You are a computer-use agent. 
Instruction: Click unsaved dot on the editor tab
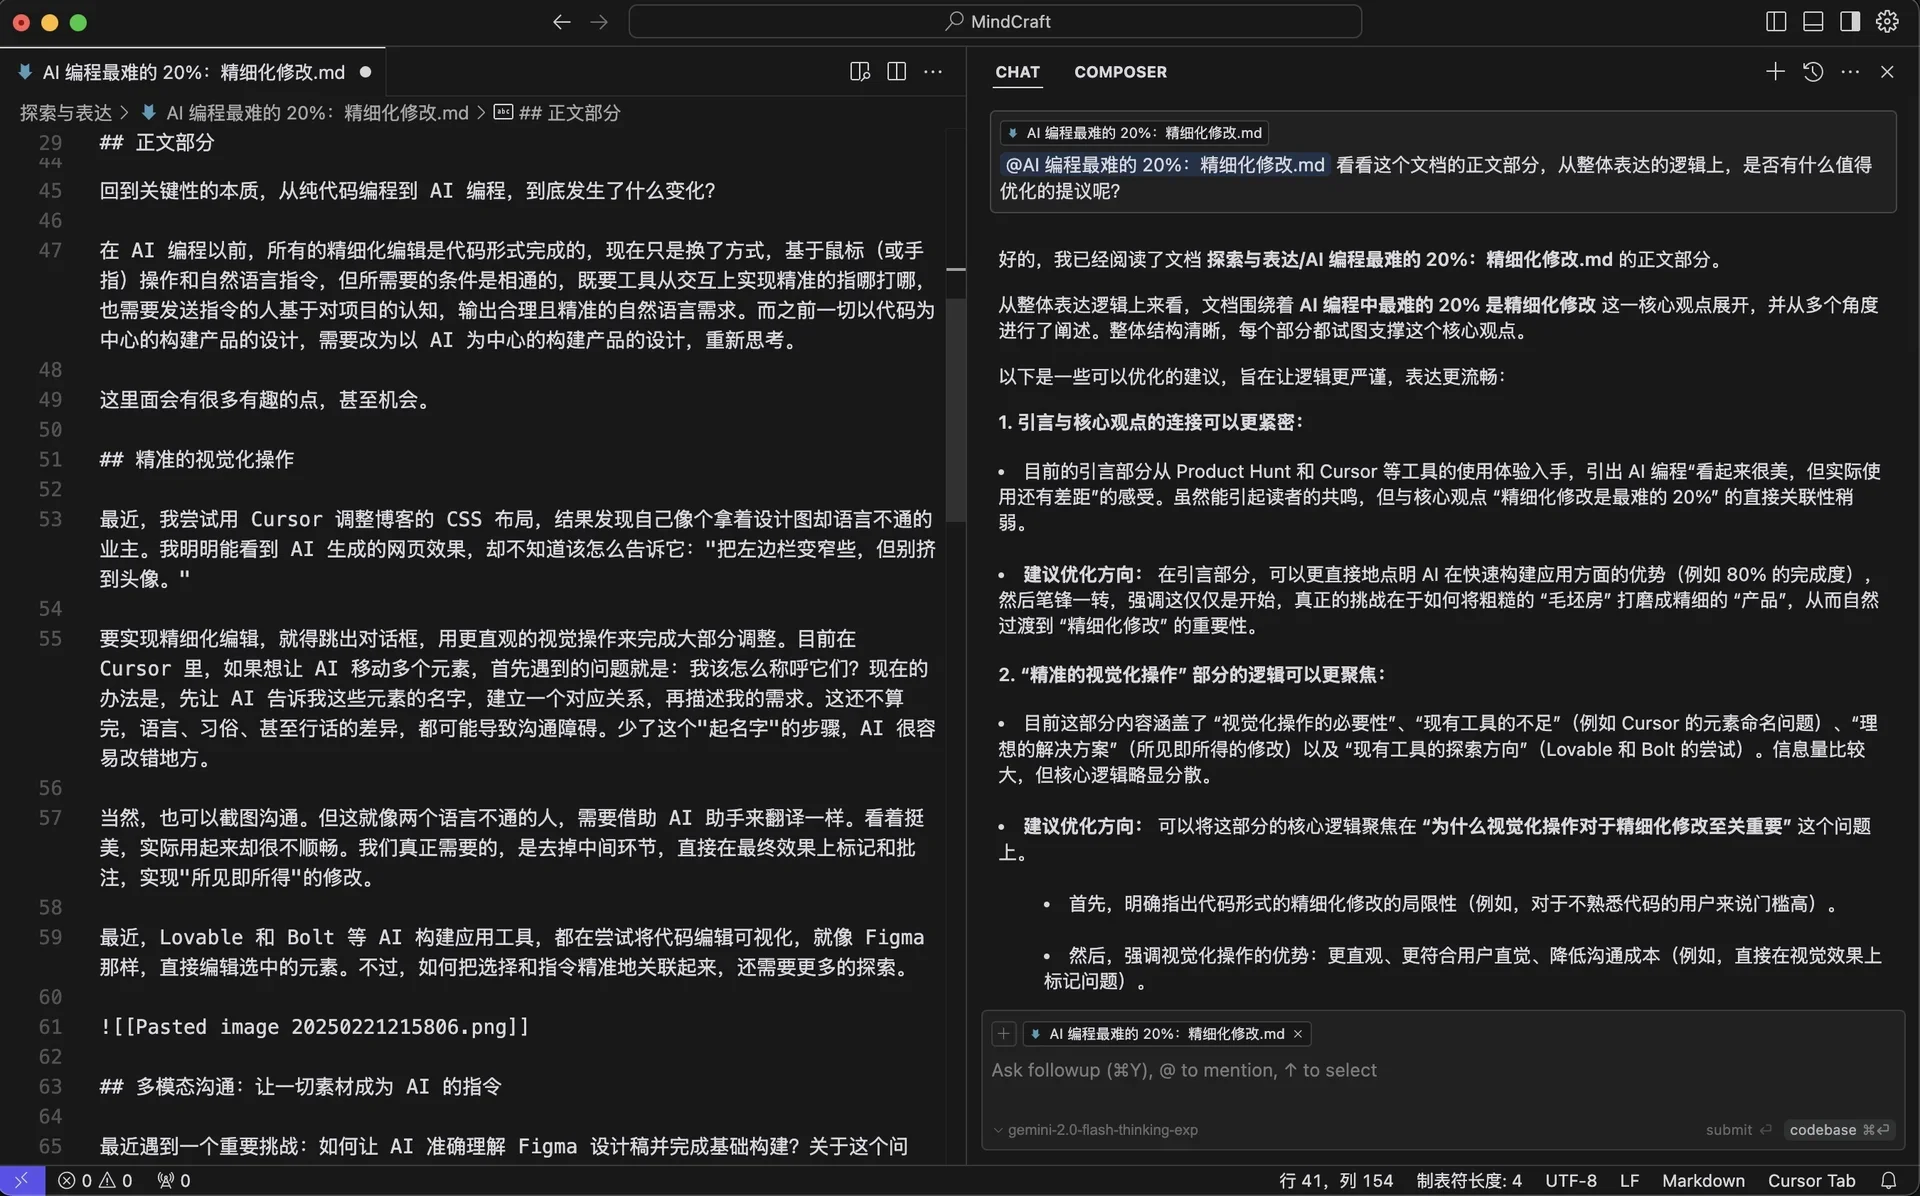(x=365, y=72)
